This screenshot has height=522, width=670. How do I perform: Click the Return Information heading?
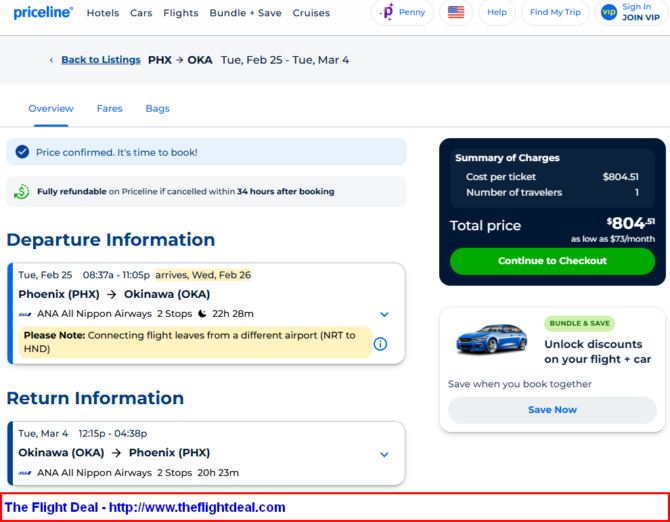click(95, 398)
